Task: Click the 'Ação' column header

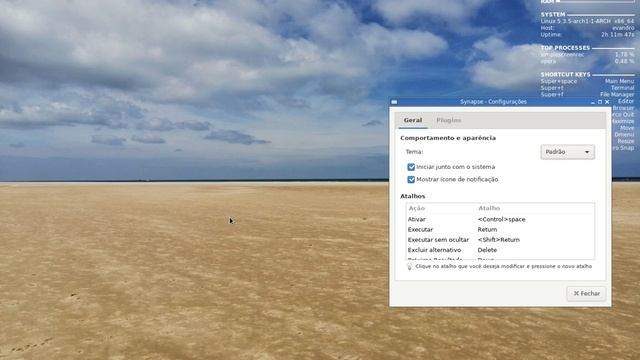Action: 417,208
